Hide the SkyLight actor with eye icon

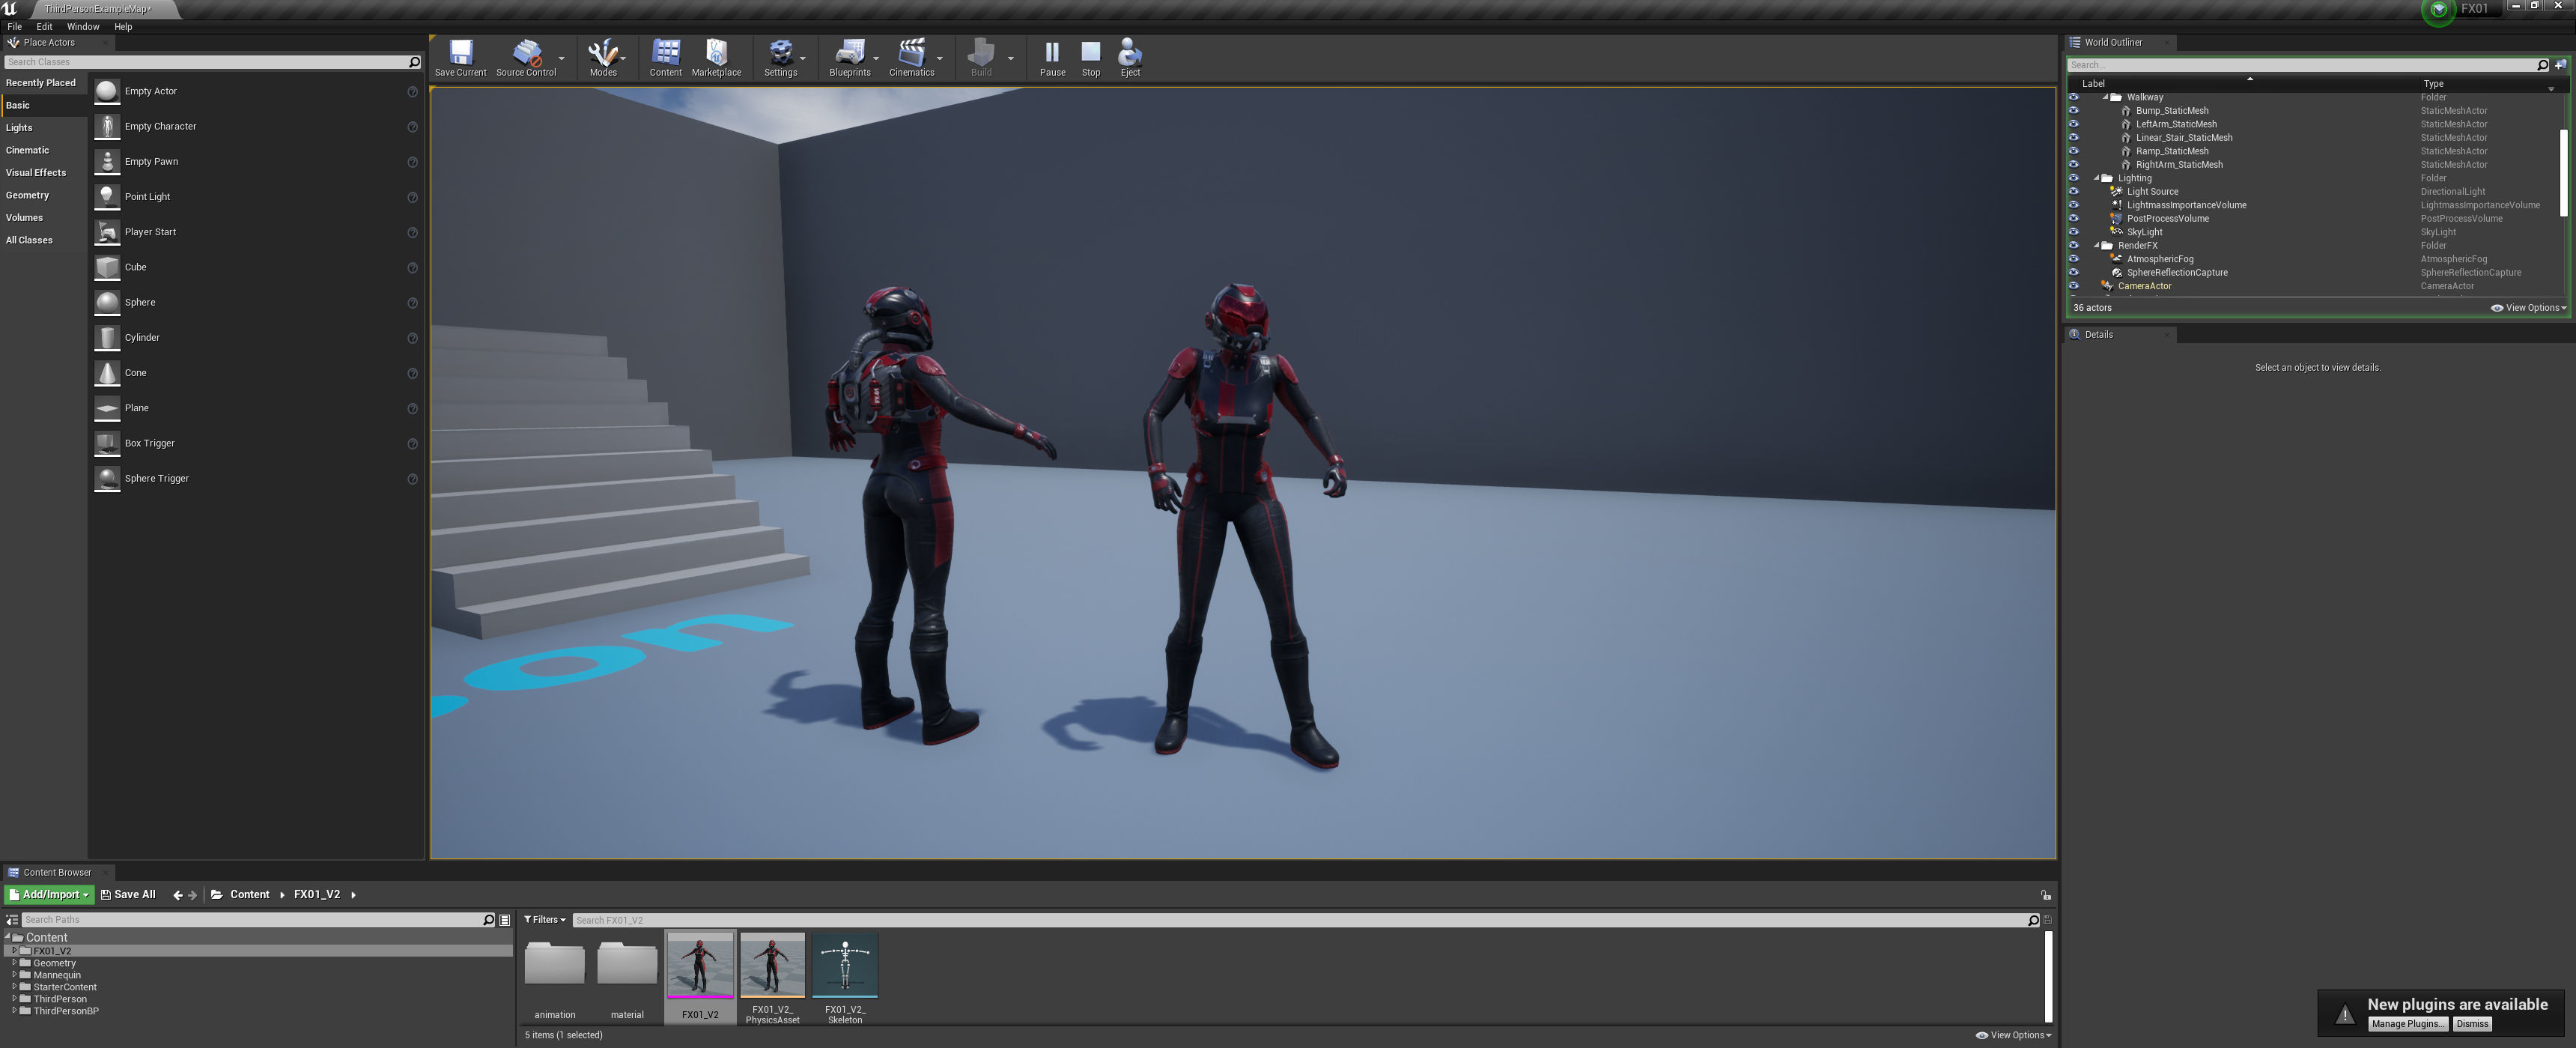2073,232
